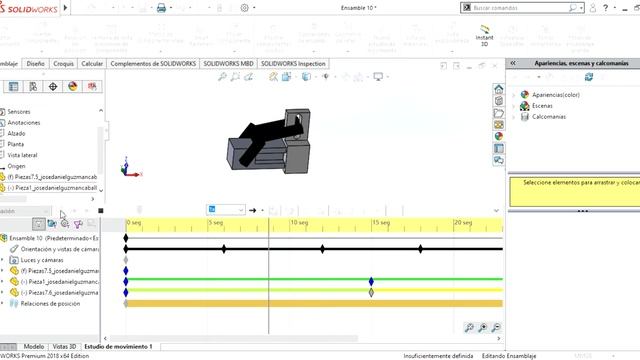Open the ConfigurationManager crosshair tab
Viewport: 640px width, 360px height.
[53, 87]
